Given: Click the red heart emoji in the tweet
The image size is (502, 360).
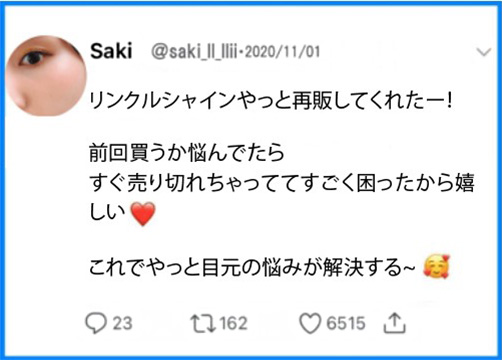Looking at the screenshot, I should click(x=143, y=214).
